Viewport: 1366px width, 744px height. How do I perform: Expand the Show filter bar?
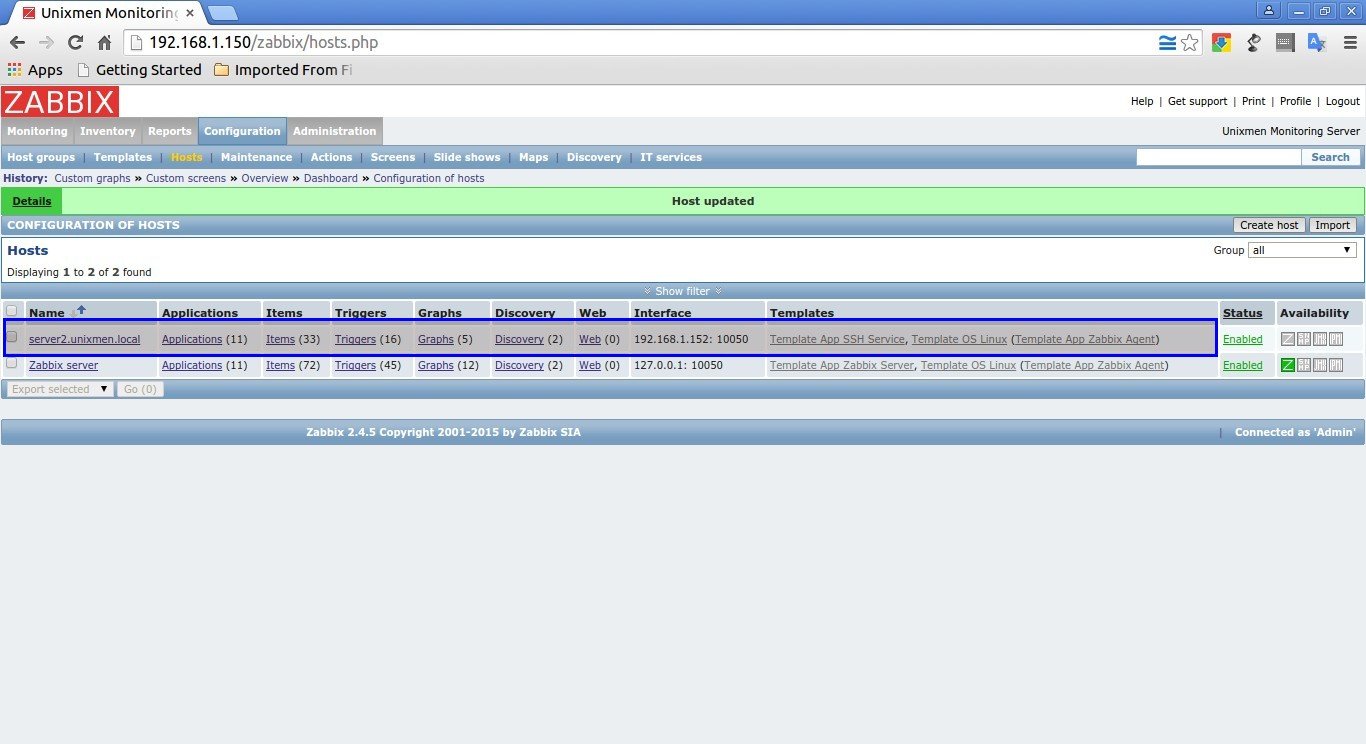point(683,291)
